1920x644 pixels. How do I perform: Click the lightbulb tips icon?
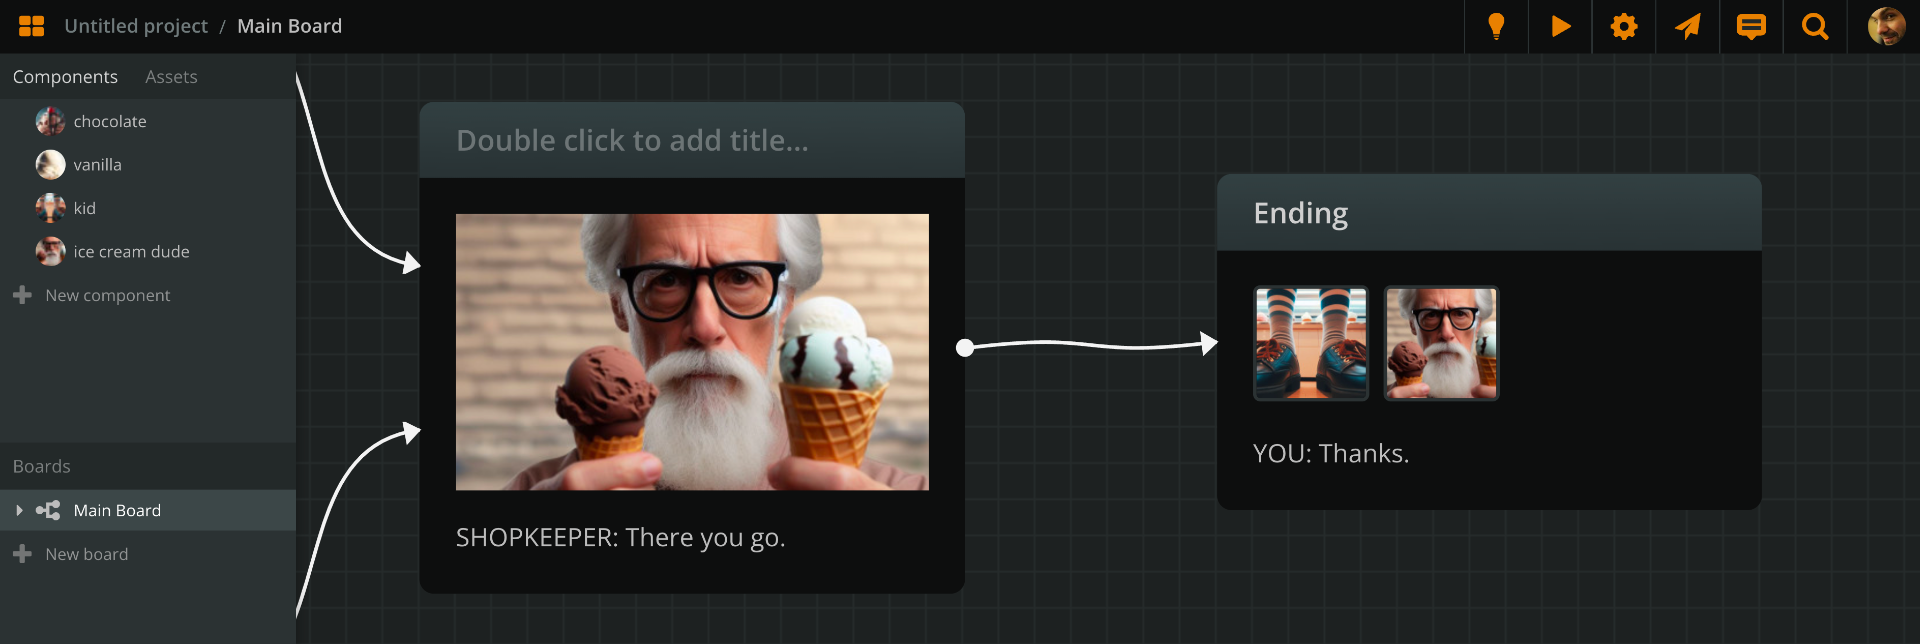point(1496,26)
